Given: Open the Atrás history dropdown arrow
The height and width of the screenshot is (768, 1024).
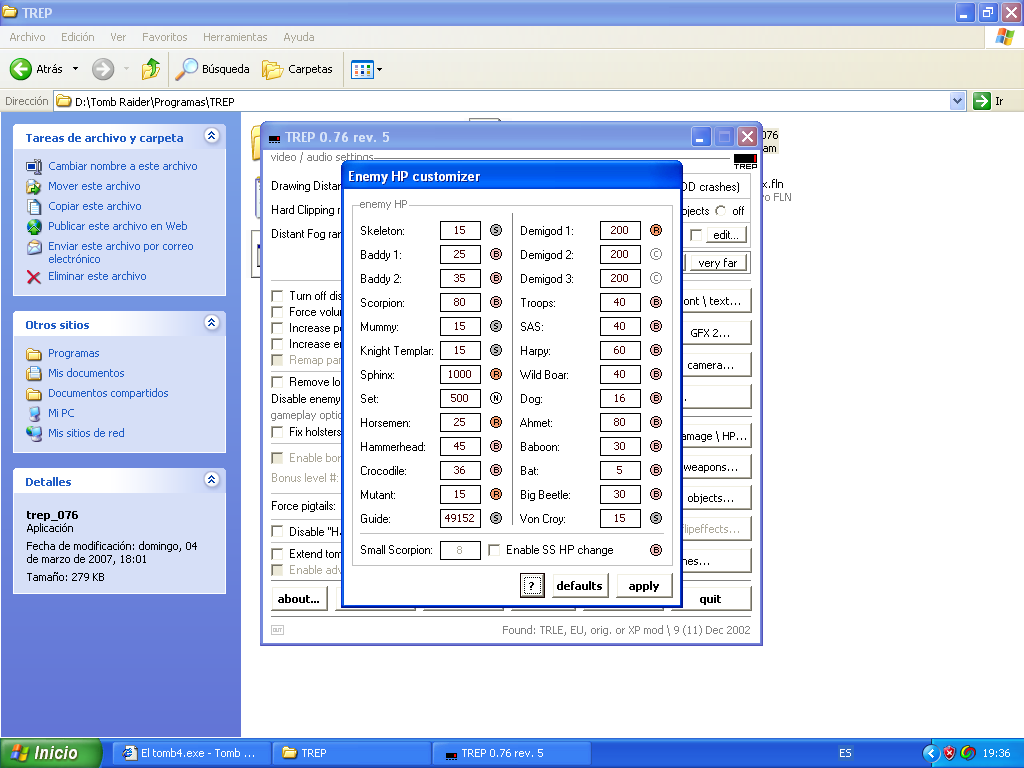Looking at the screenshot, I should click(x=75, y=69).
